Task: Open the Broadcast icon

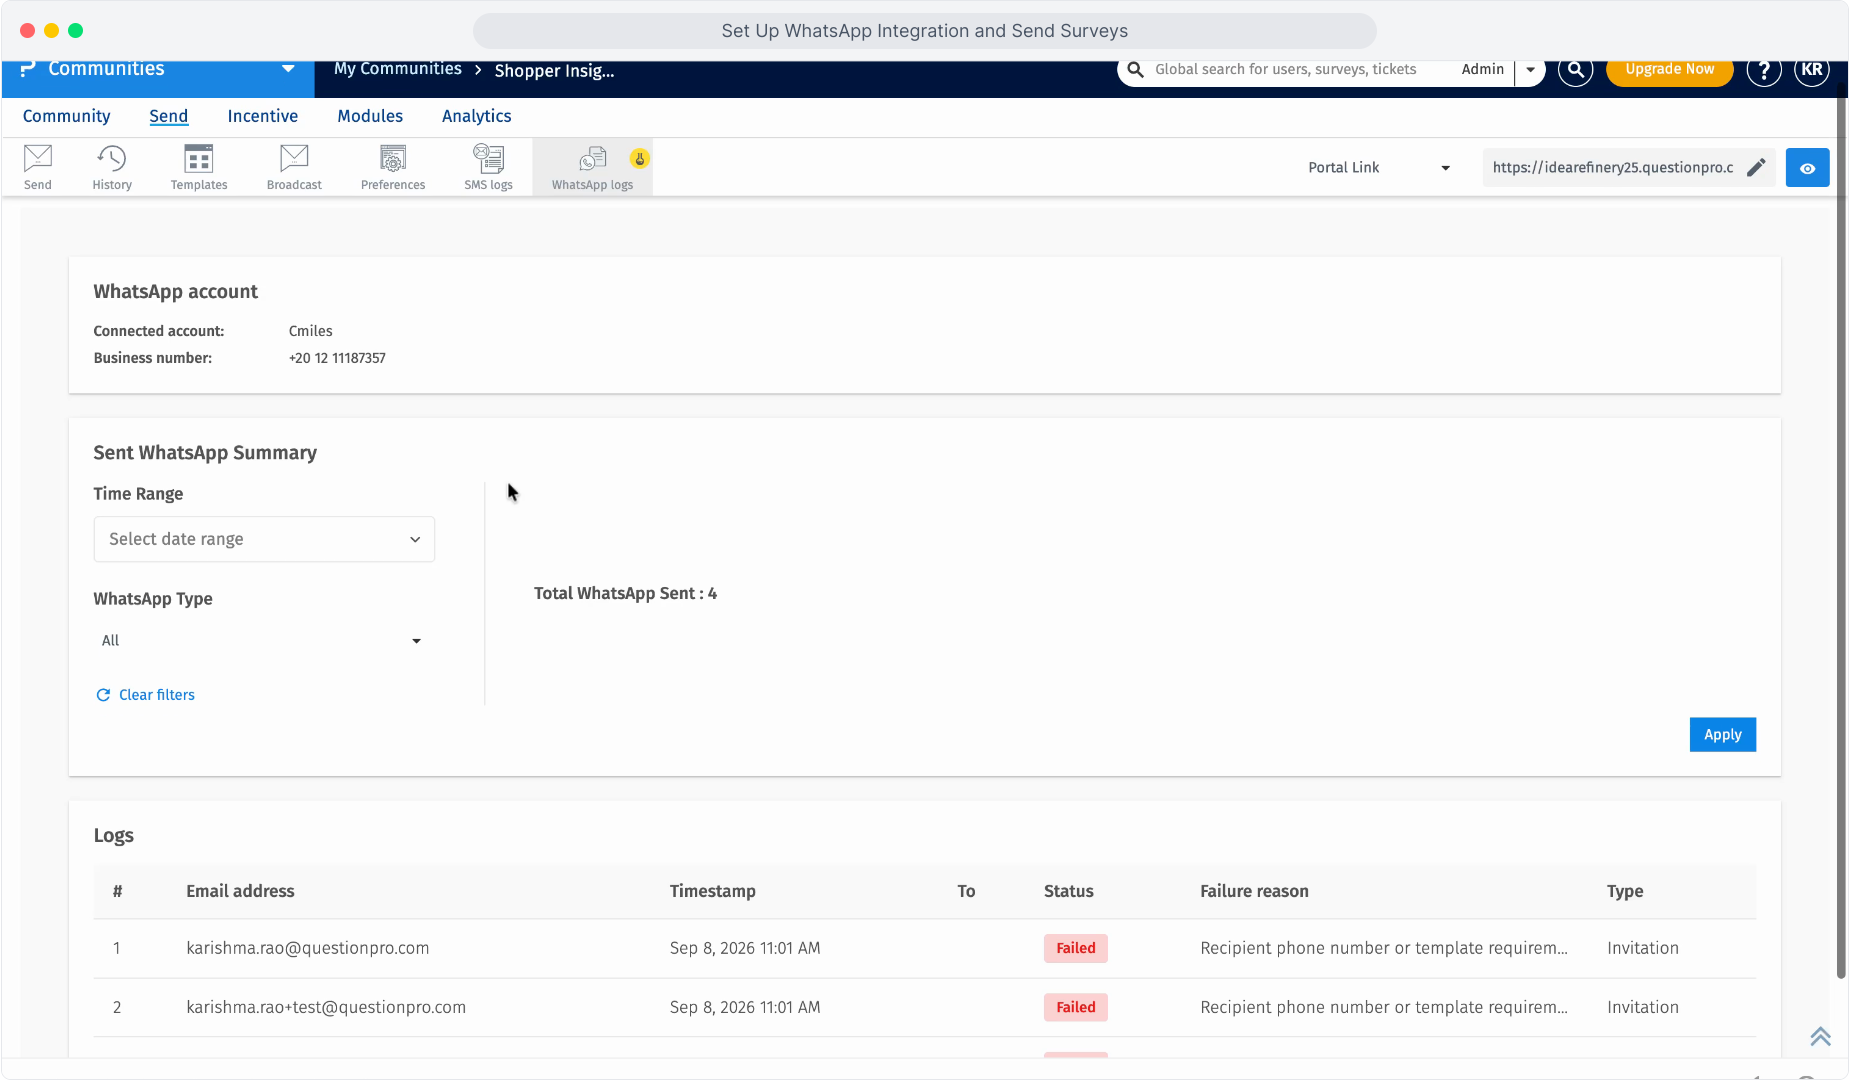Action: 294,167
